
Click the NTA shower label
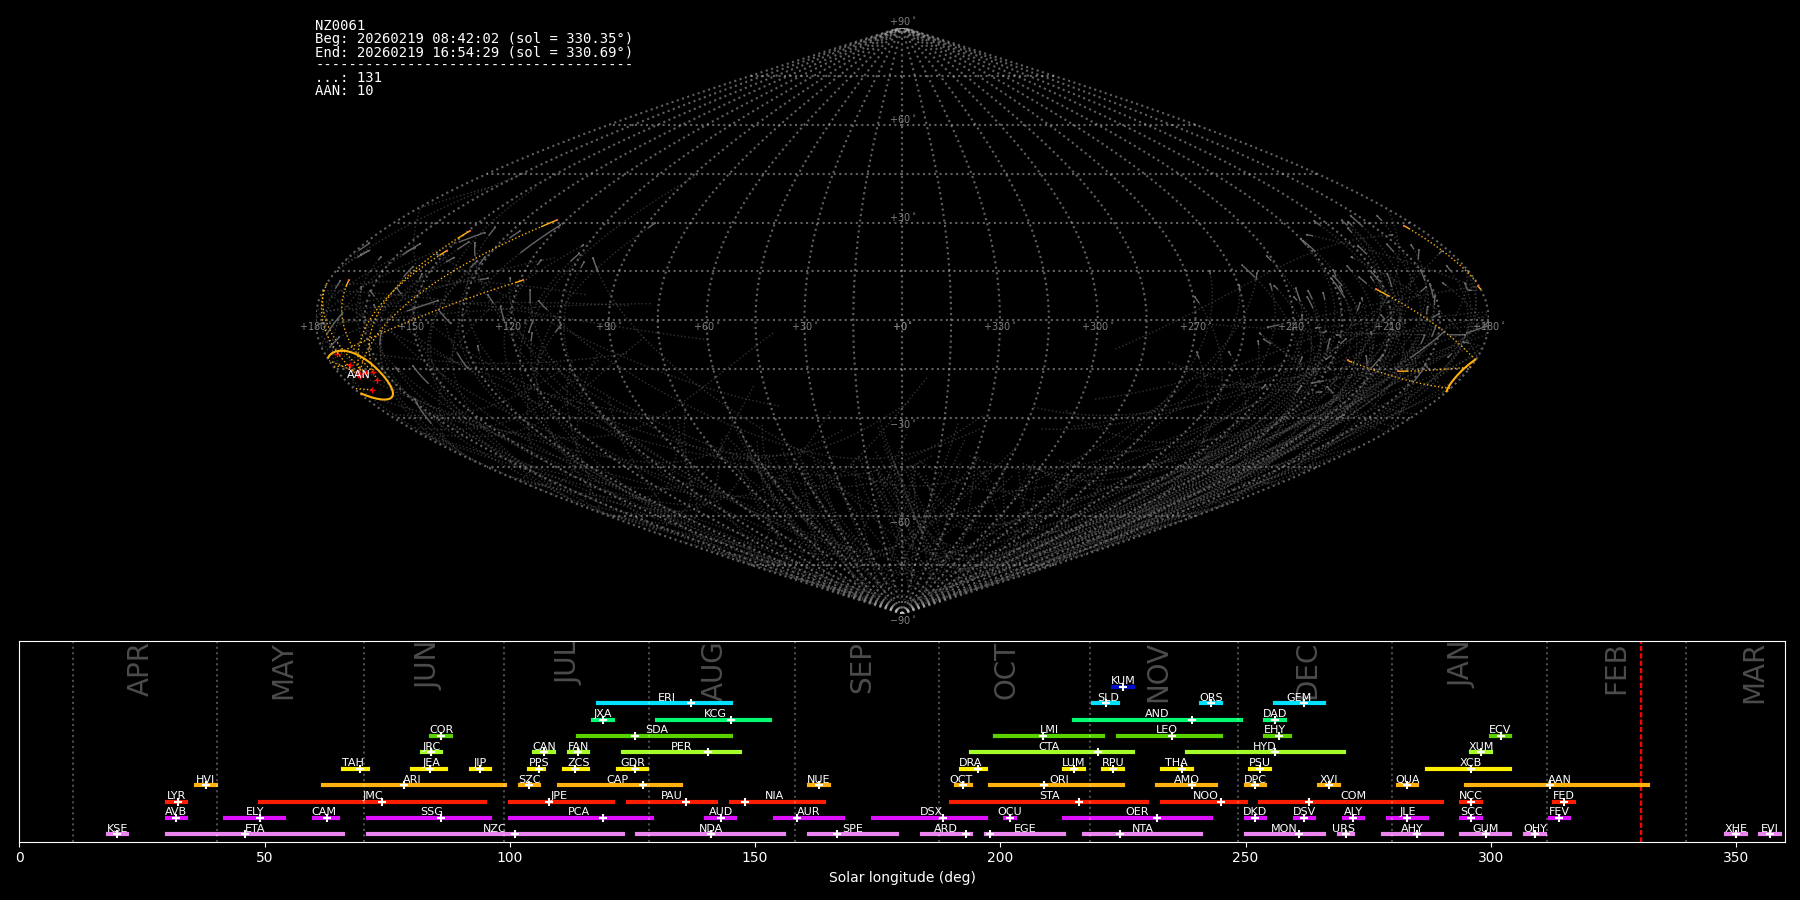[1142, 829]
